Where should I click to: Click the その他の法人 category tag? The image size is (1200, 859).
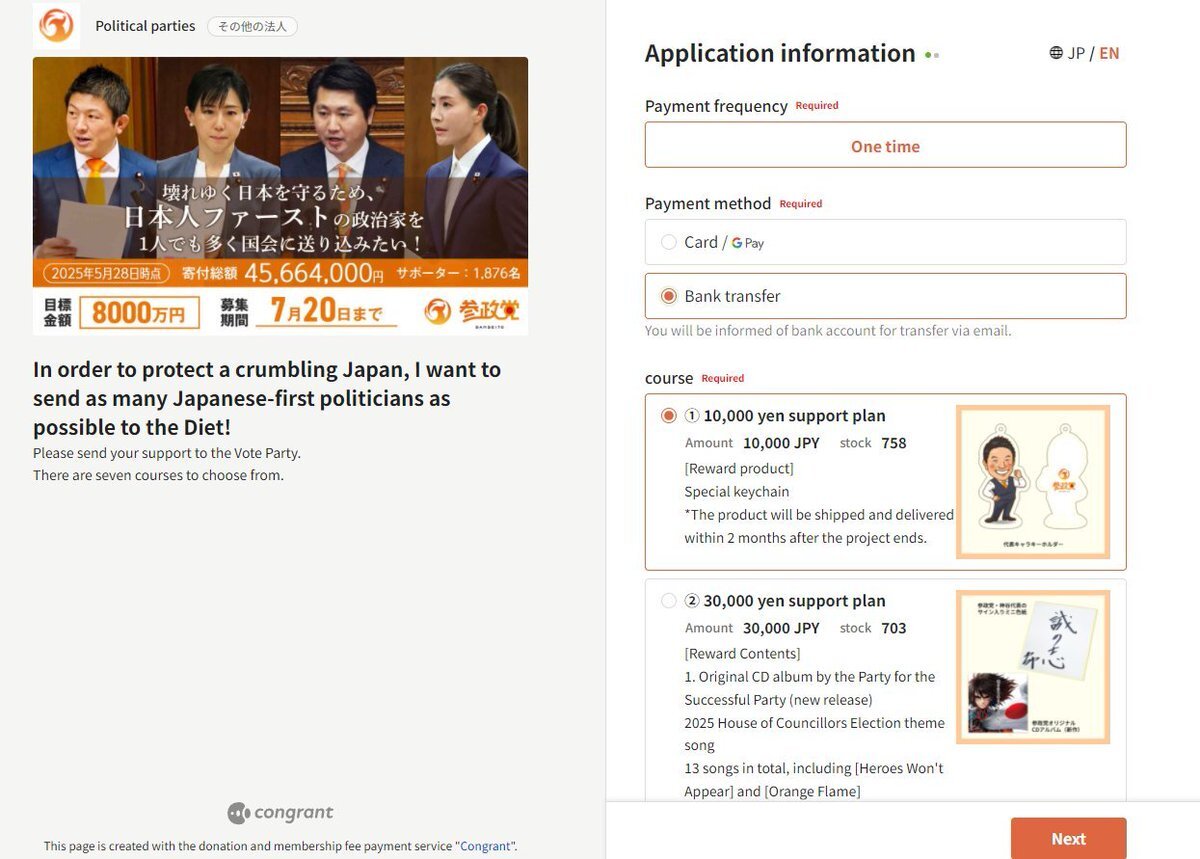[252, 27]
